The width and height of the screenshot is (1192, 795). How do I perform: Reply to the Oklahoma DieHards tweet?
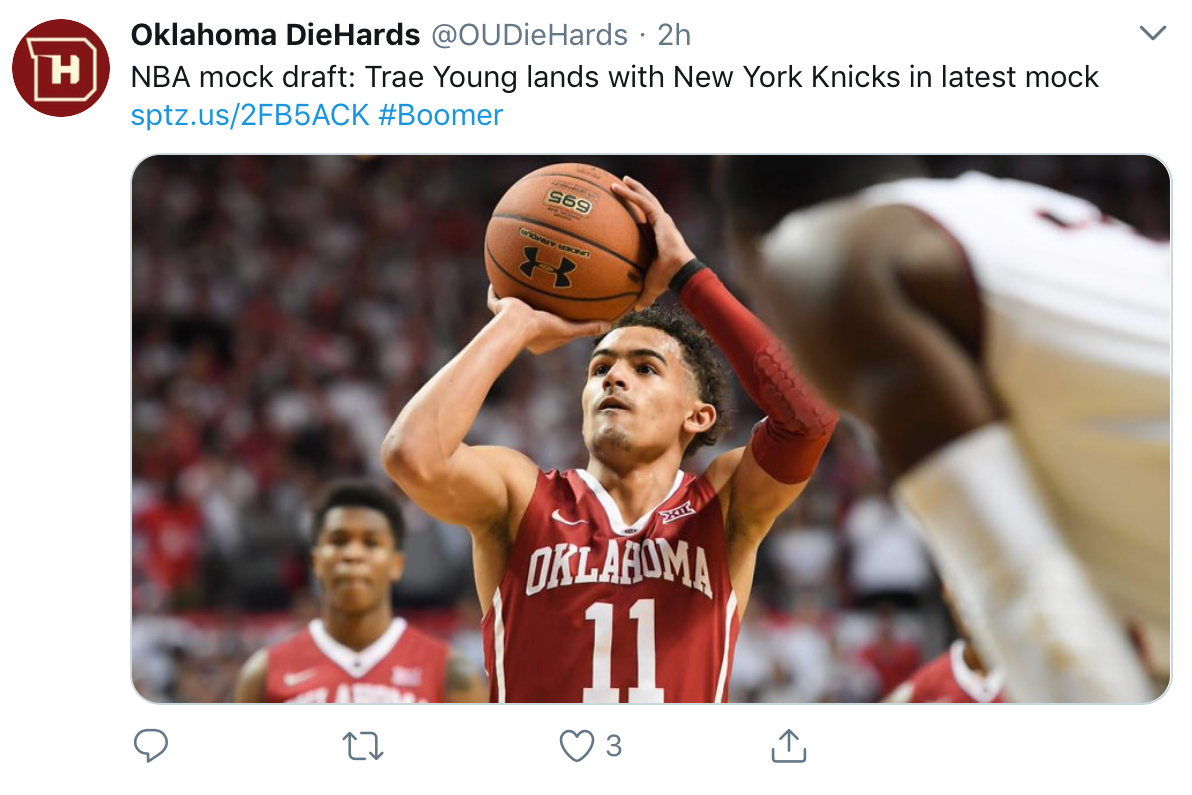click(150, 745)
